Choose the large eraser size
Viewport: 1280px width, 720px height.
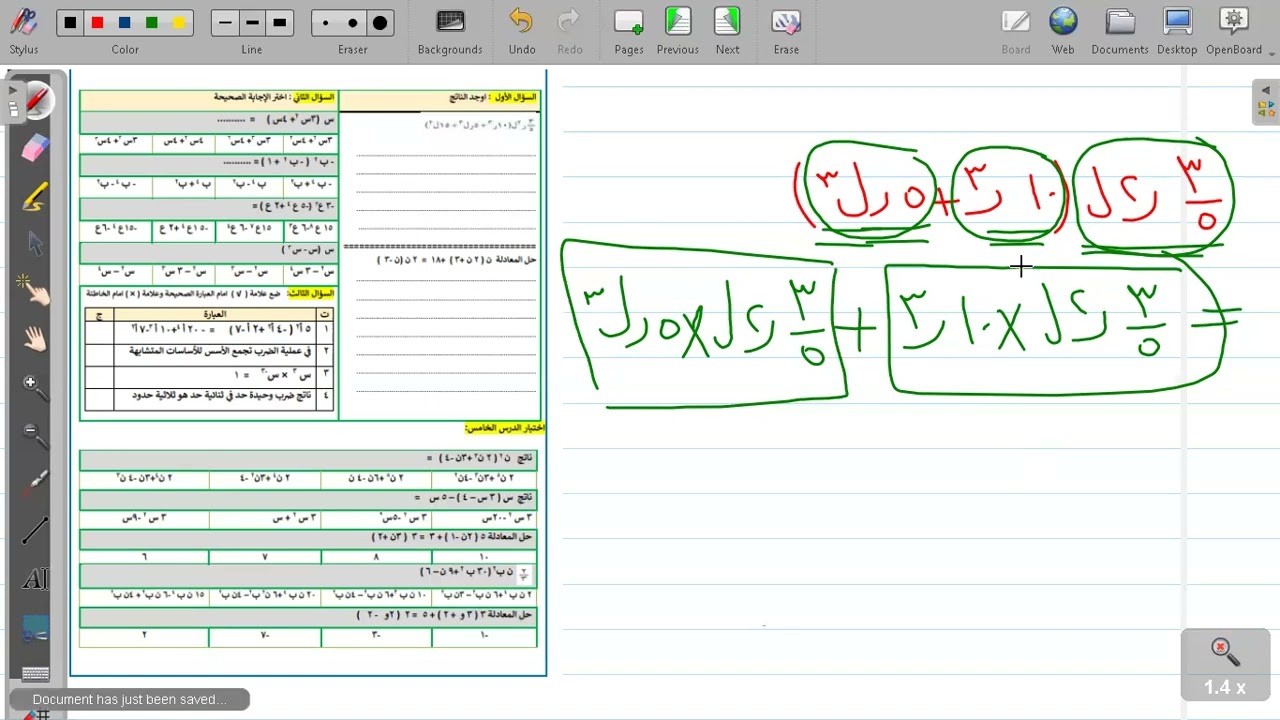click(x=380, y=23)
